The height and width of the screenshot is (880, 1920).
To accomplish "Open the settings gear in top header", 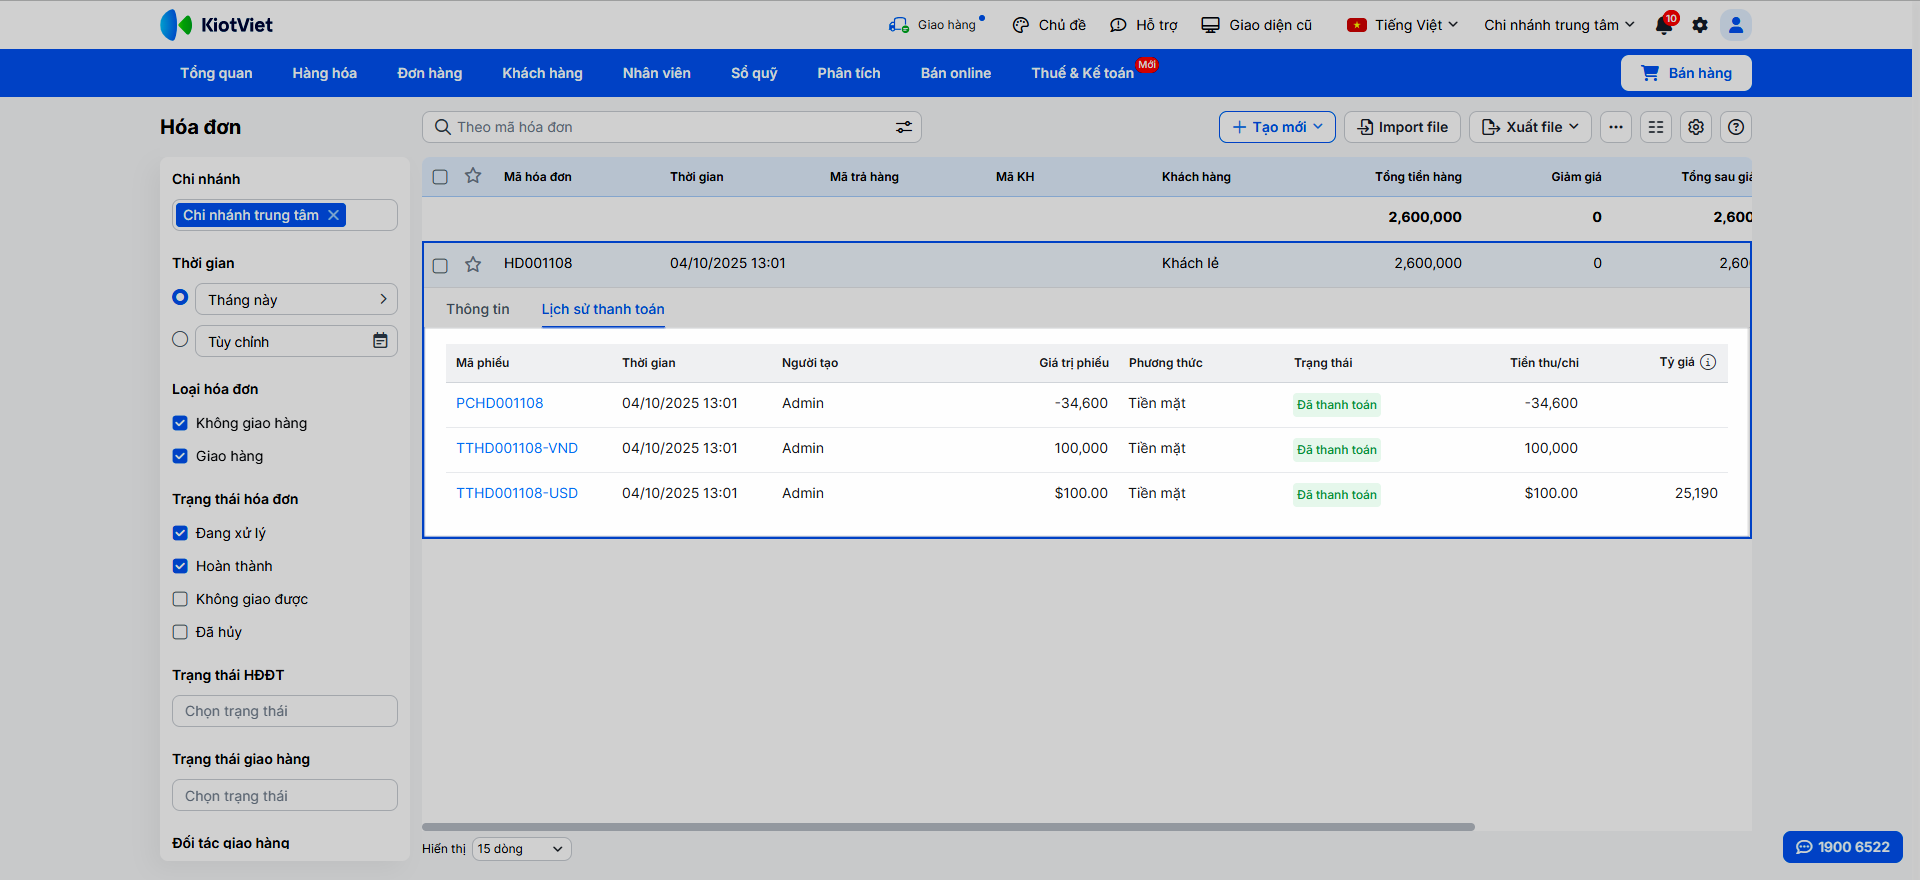I will 1700,25.
